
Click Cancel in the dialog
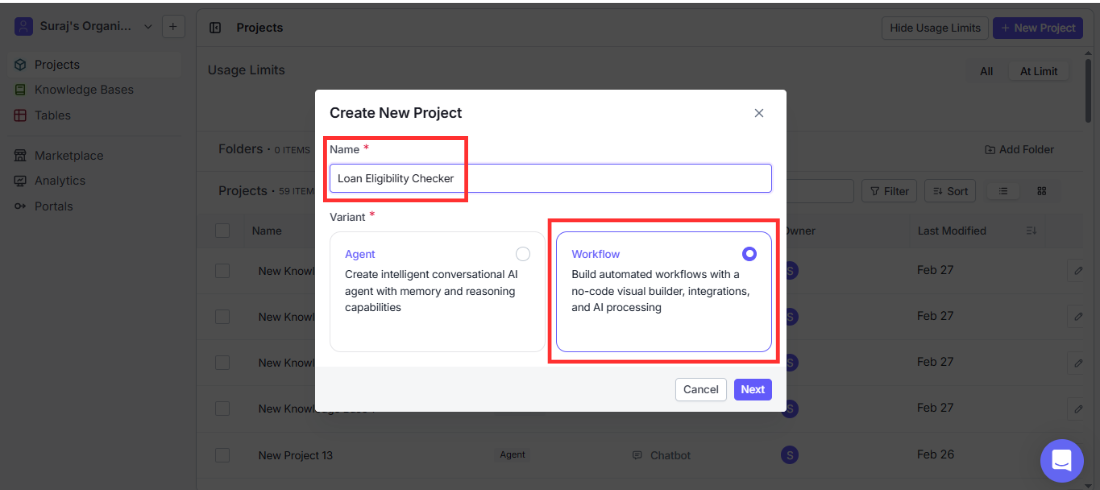[701, 390]
